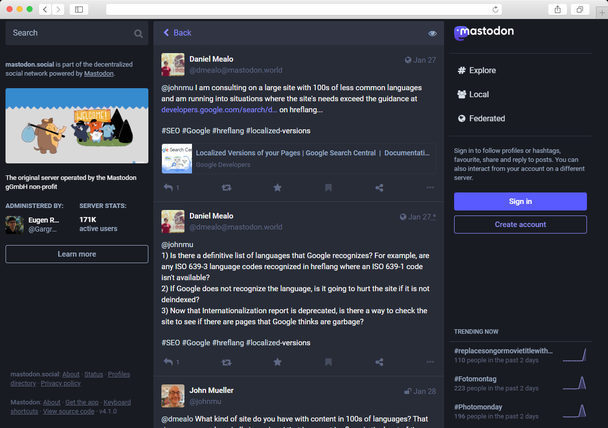Open Daniel Mealo's avatar on first post

pos(173,65)
